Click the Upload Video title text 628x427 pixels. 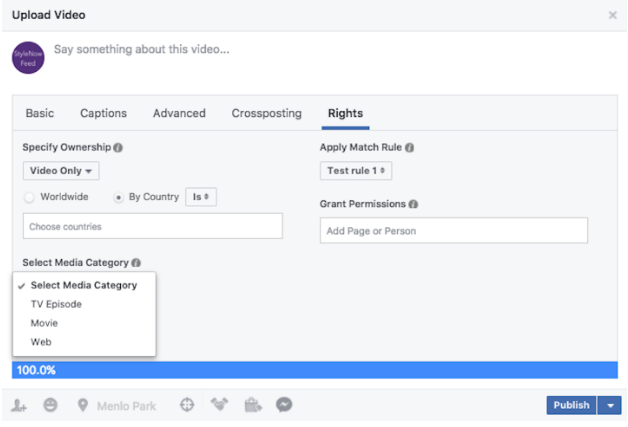click(48, 15)
